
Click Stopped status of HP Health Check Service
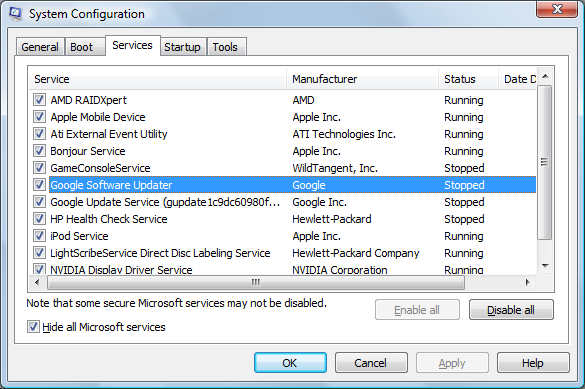pos(464,219)
